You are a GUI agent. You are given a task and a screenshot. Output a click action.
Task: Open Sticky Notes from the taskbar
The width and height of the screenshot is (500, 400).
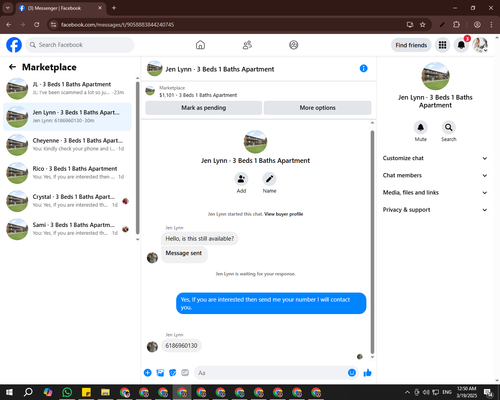(86, 392)
